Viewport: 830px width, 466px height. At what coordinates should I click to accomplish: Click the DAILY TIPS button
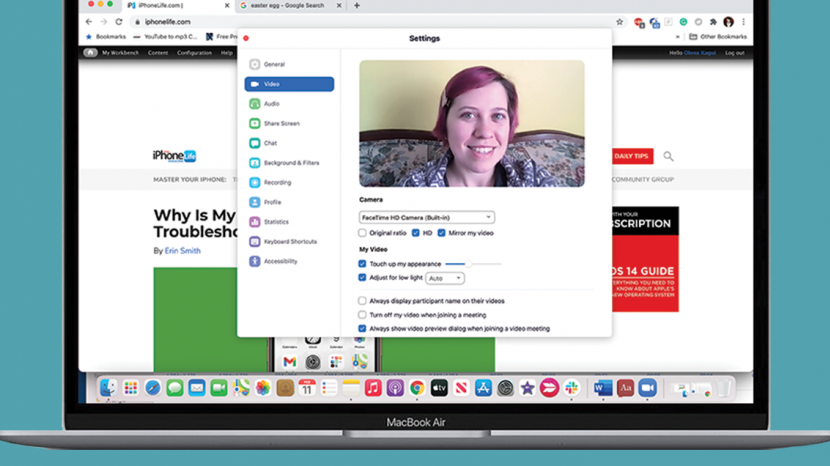[x=632, y=156]
